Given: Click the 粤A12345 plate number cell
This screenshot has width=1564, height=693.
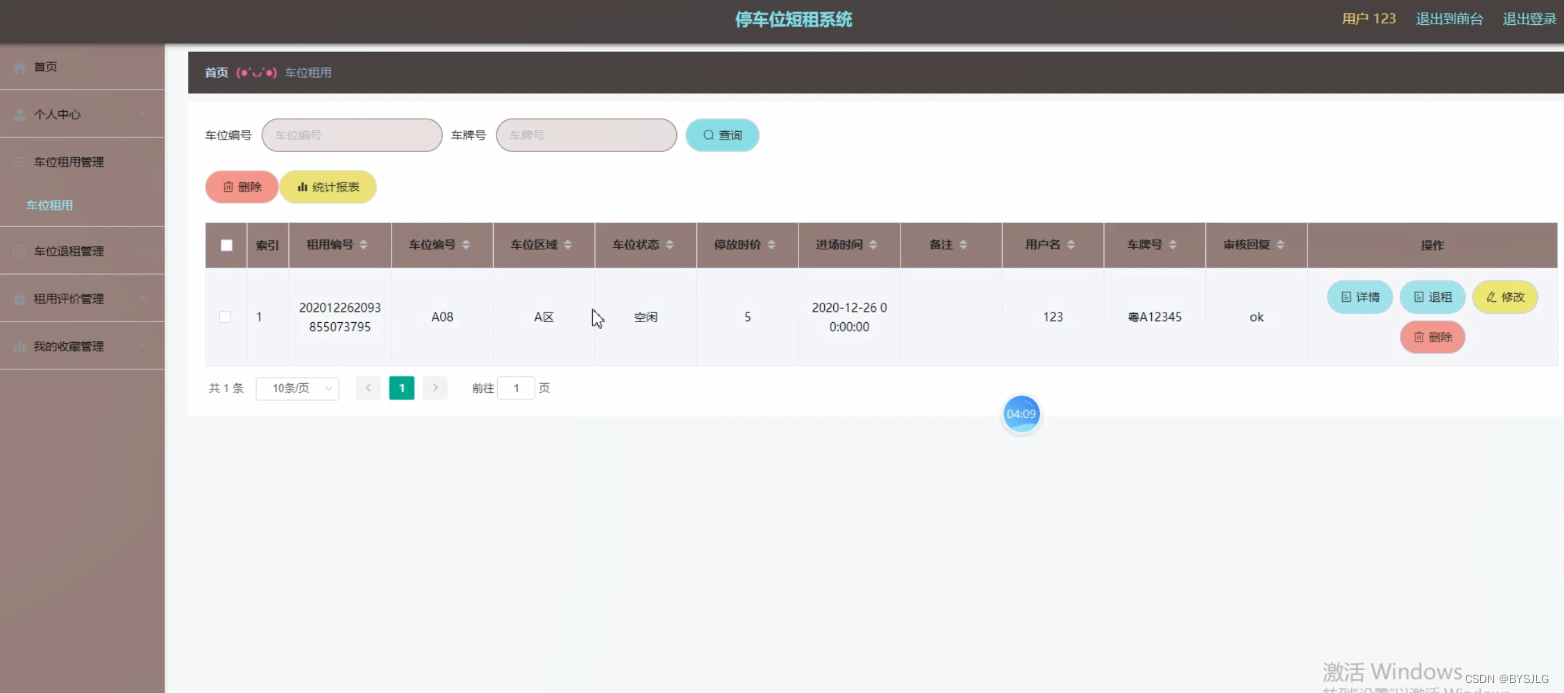Looking at the screenshot, I should pos(1154,317).
